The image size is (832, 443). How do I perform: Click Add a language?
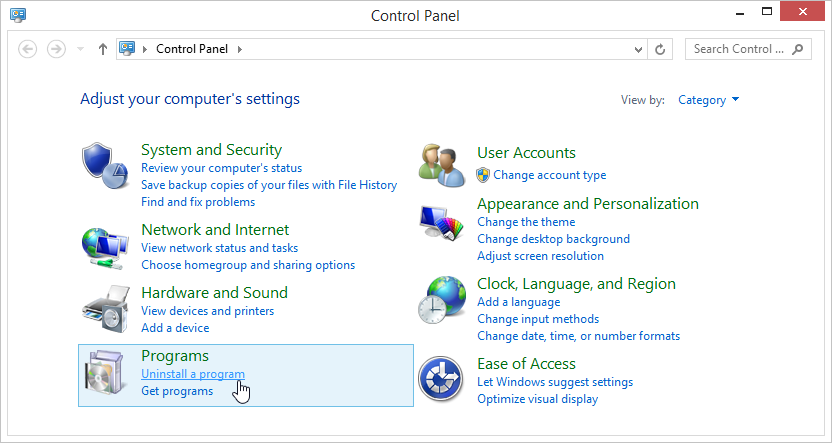coord(518,302)
